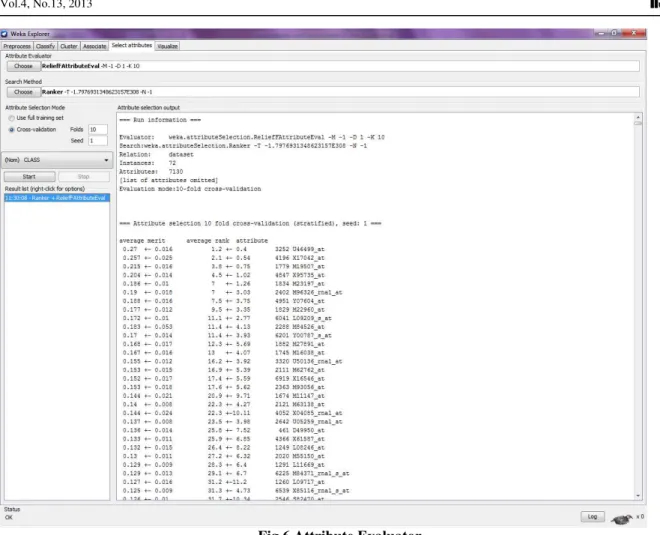Click the 'average merit' column header
The width and height of the screenshot is (660, 535).
[142, 241]
